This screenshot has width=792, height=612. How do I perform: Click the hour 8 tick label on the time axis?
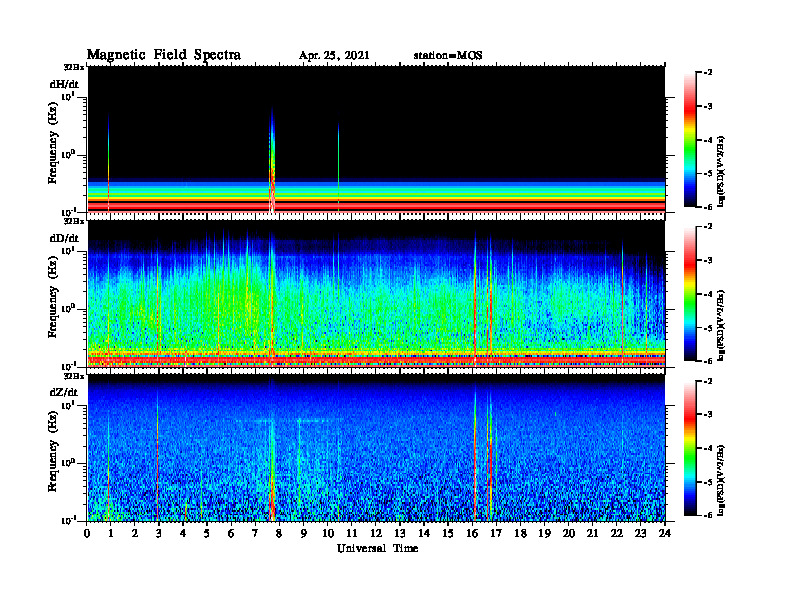(279, 533)
